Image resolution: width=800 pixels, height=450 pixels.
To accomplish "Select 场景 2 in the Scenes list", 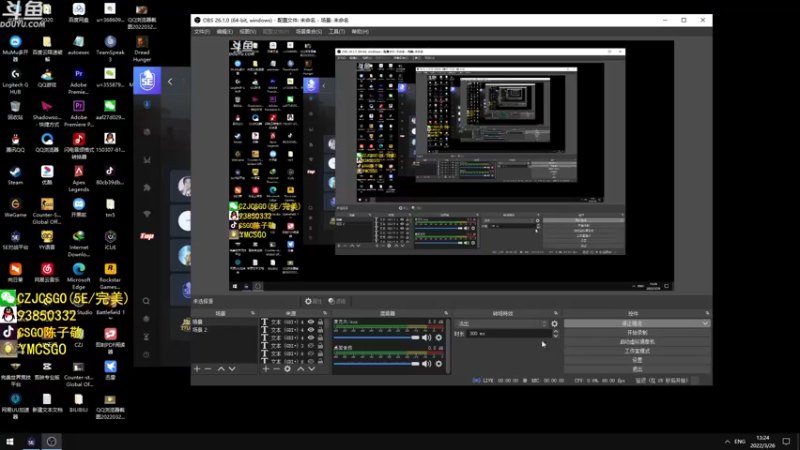I will pos(199,330).
